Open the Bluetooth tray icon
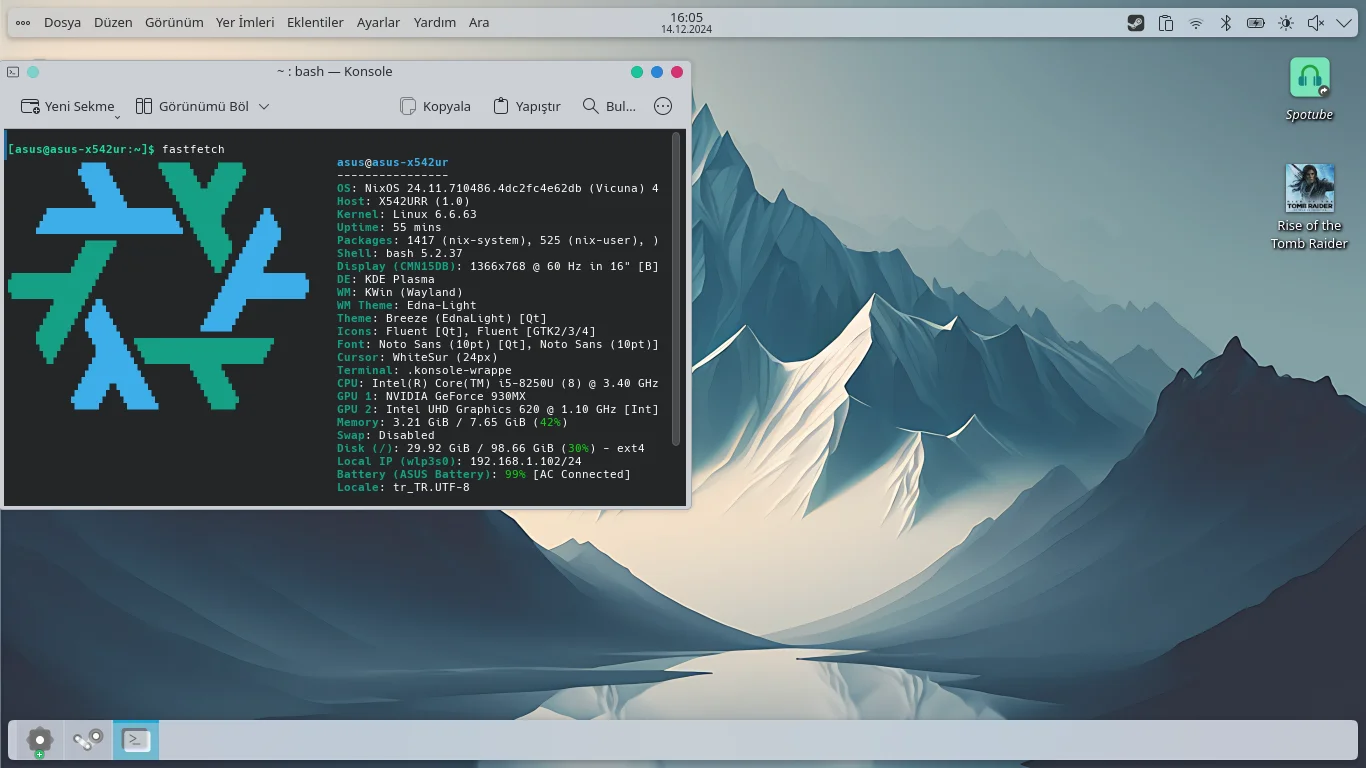The width and height of the screenshot is (1366, 768). point(1226,23)
